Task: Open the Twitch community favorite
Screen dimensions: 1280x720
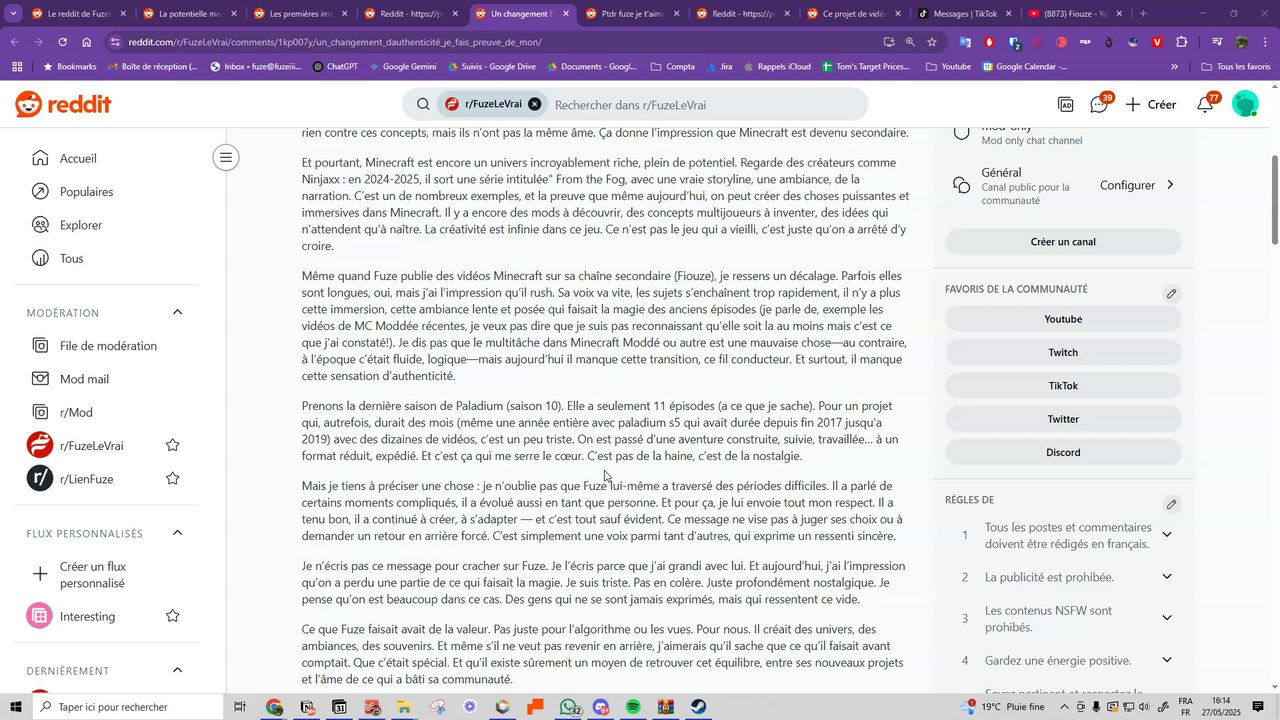Action: tap(1063, 352)
